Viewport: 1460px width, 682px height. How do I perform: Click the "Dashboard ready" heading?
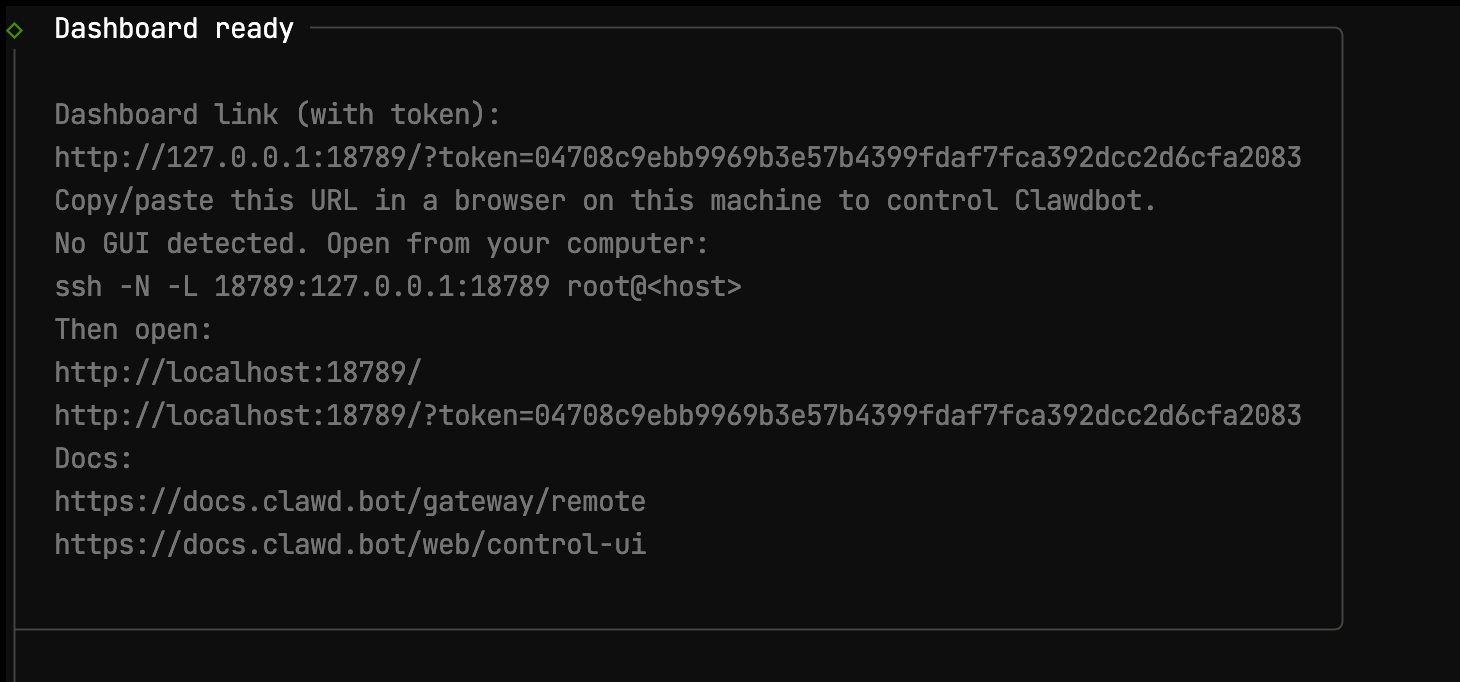[174, 29]
